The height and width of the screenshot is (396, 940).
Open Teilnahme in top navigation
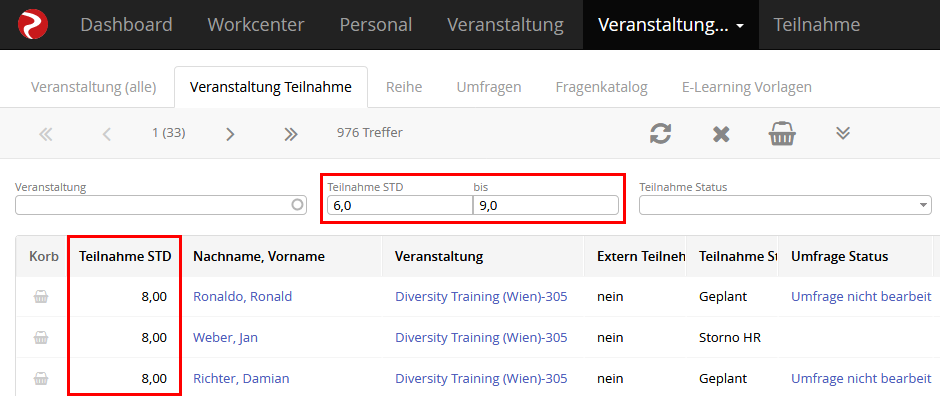[817, 25]
